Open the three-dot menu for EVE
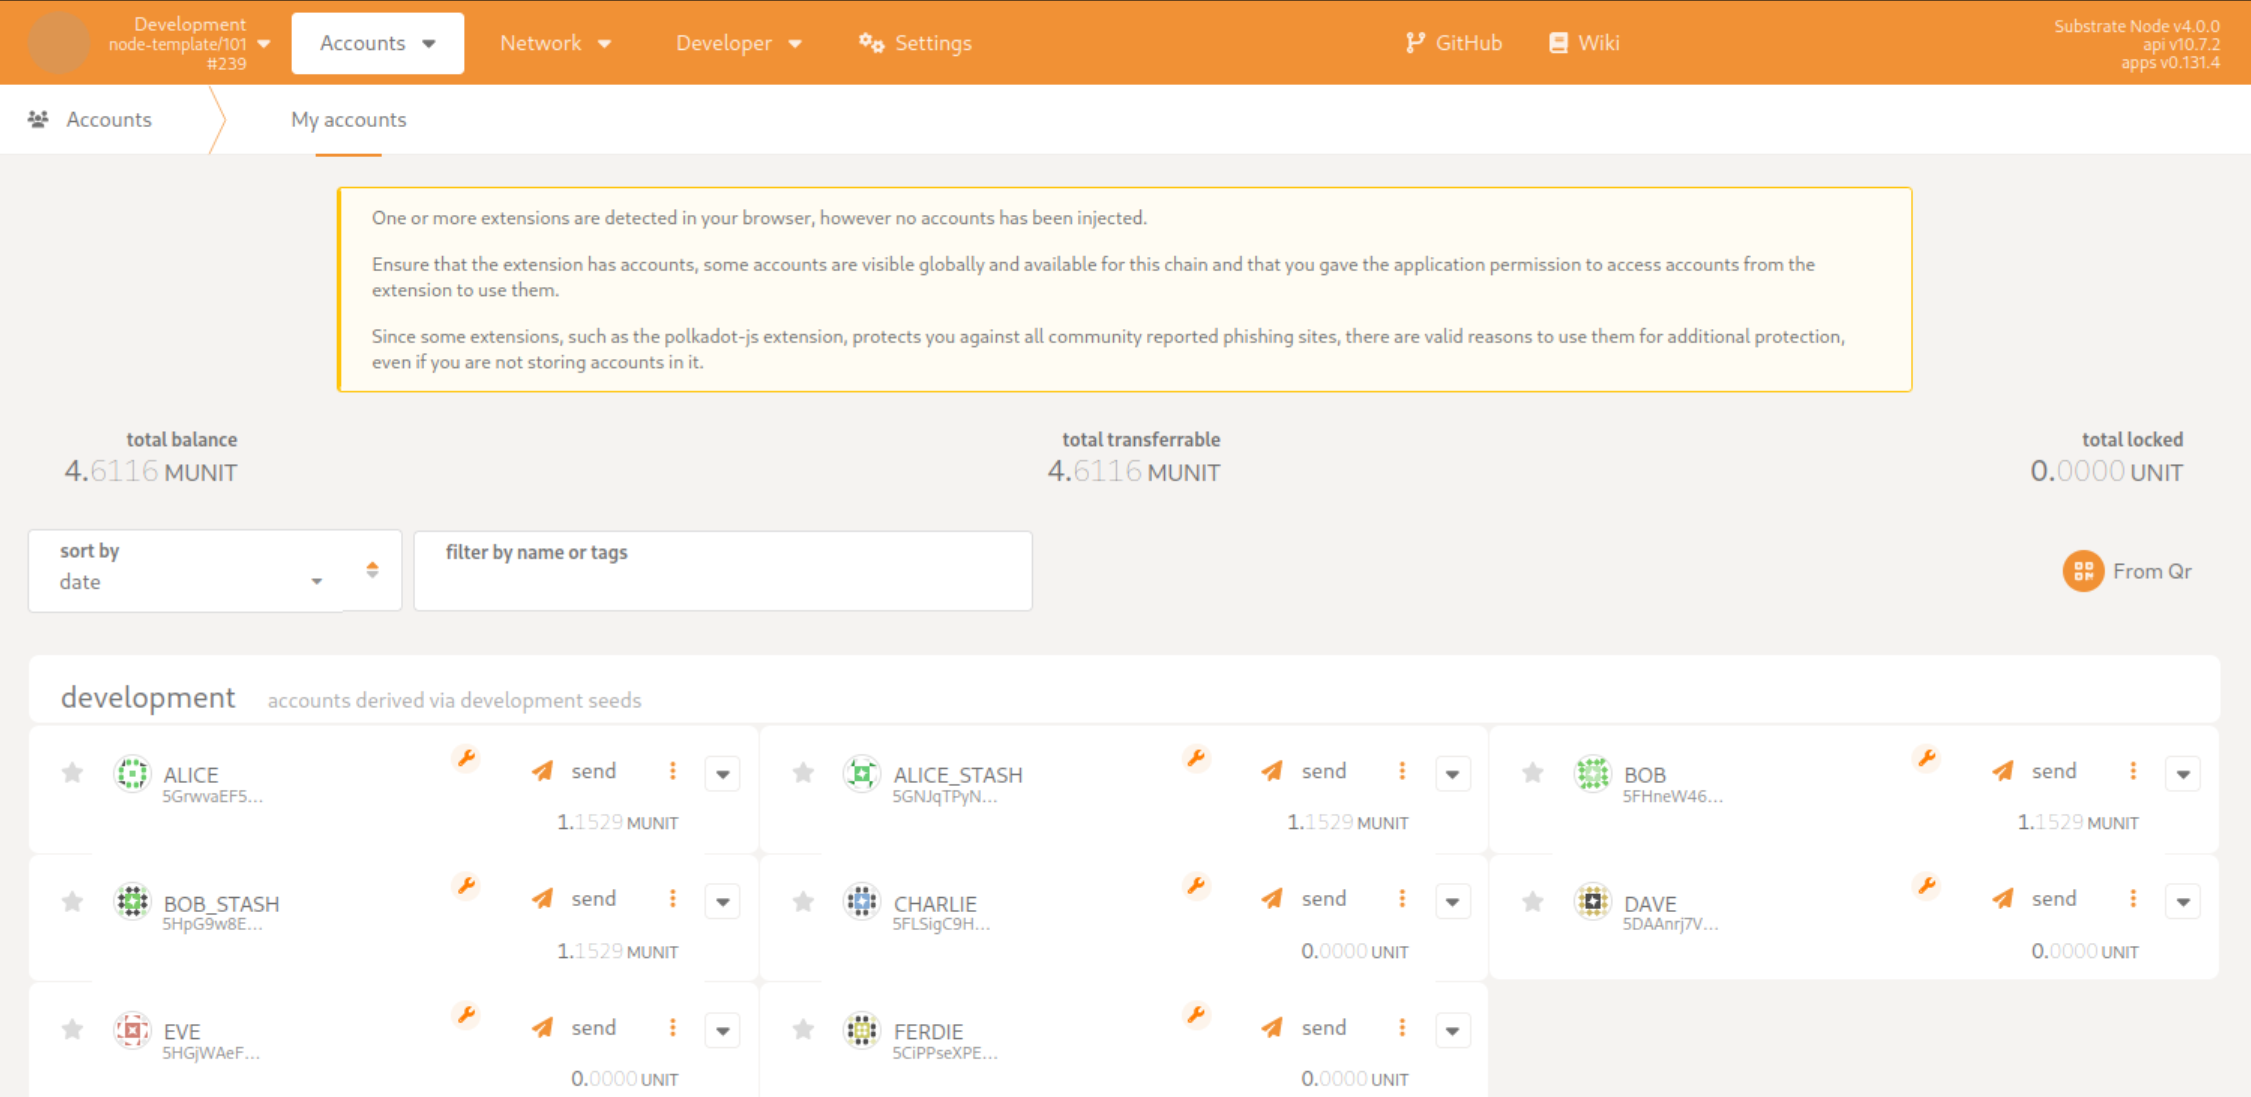2251x1097 pixels. click(672, 1028)
